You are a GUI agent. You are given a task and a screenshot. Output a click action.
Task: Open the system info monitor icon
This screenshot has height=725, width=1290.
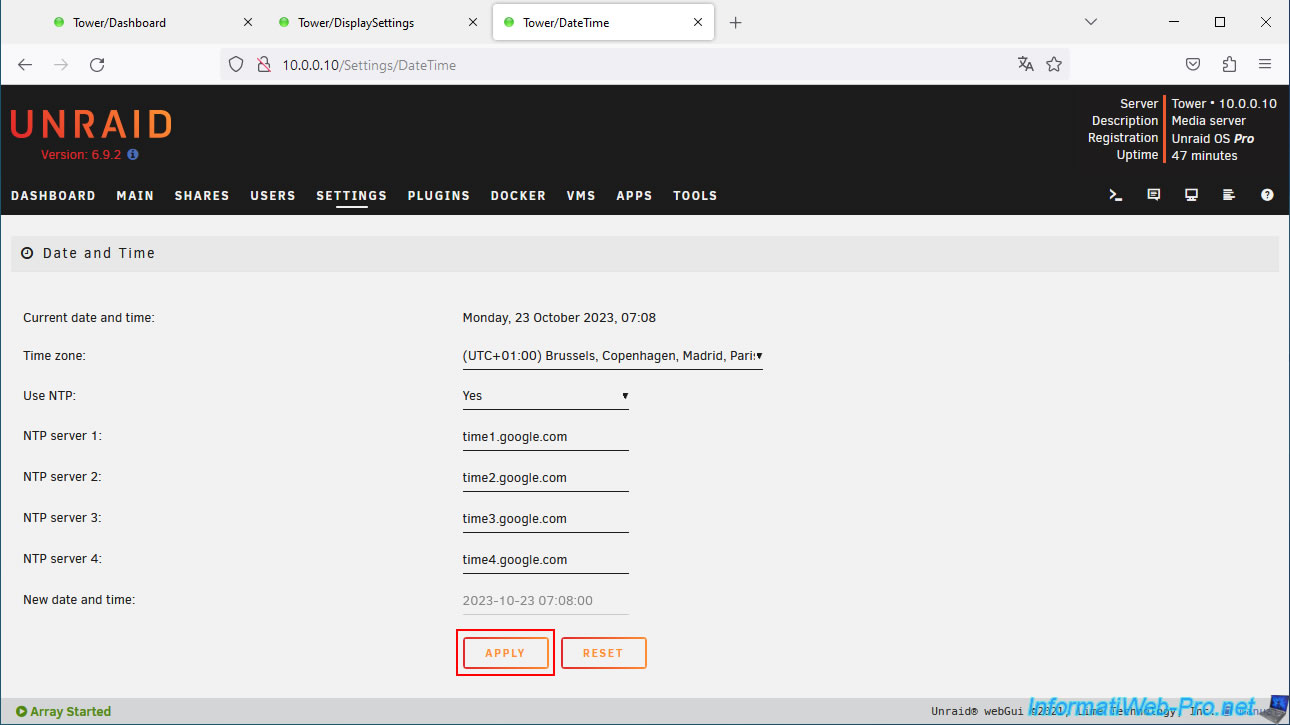tap(1191, 196)
